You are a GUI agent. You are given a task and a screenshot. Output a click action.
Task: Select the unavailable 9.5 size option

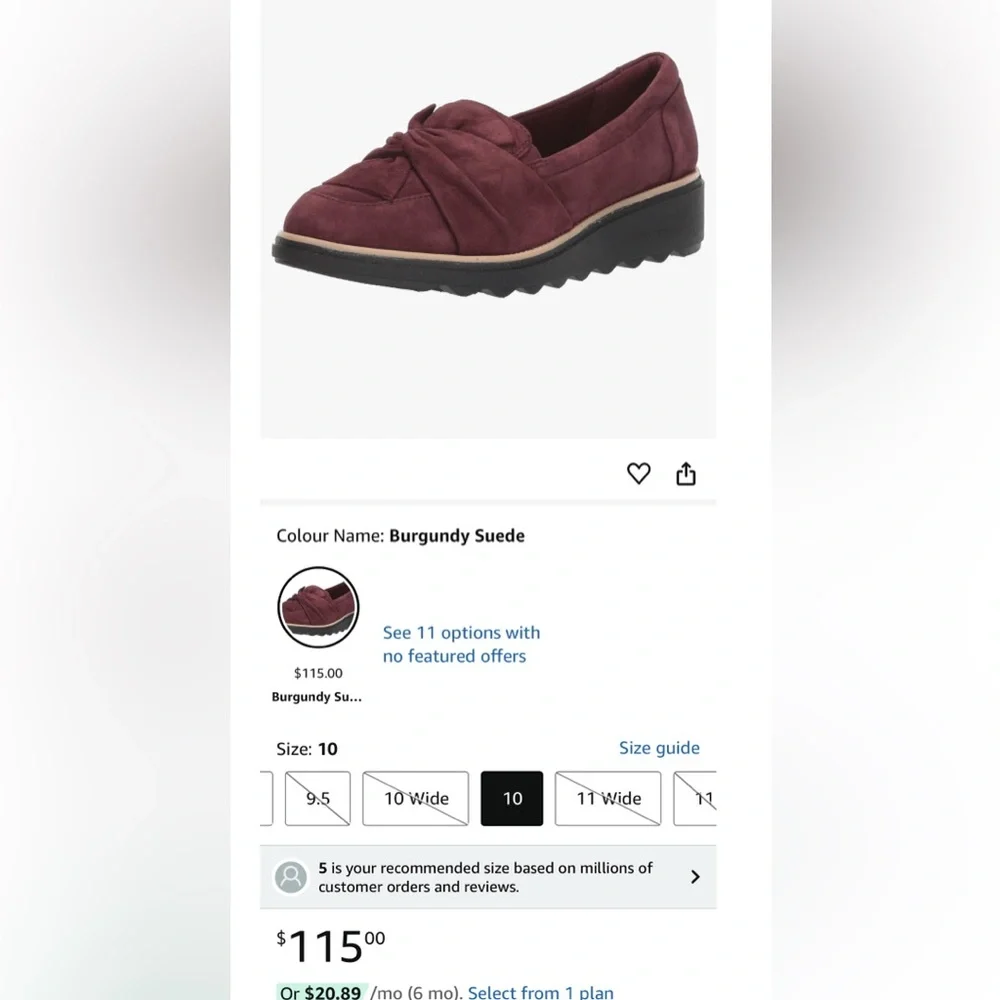click(317, 798)
